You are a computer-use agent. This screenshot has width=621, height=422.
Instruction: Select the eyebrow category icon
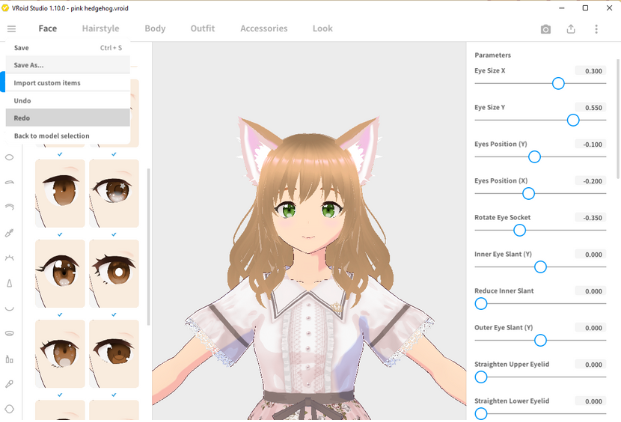click(10, 182)
